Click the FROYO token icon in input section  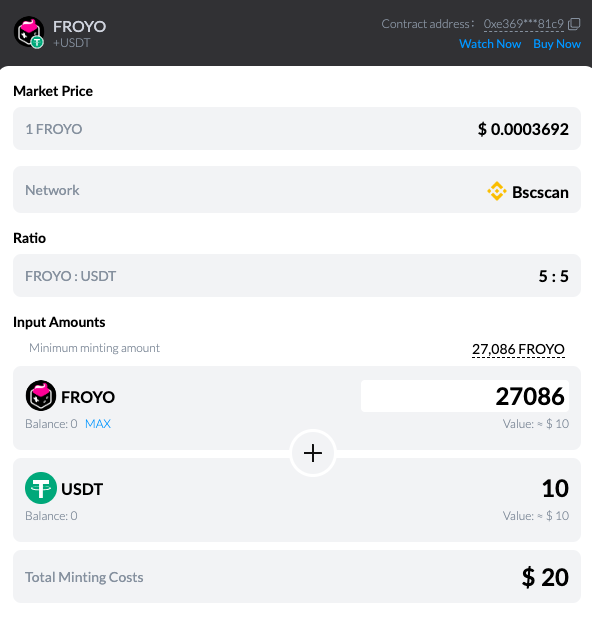(41, 395)
